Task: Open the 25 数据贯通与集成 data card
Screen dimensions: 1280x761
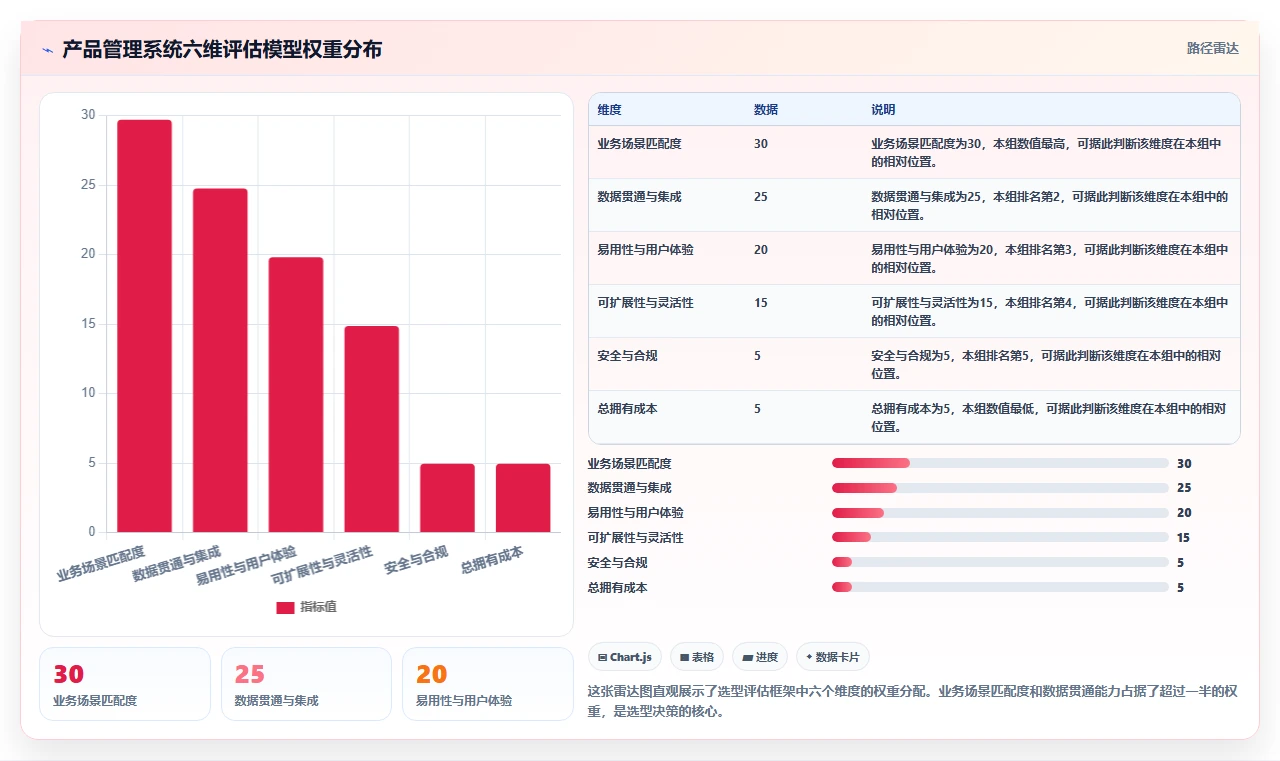Action: pyautogui.click(x=306, y=684)
